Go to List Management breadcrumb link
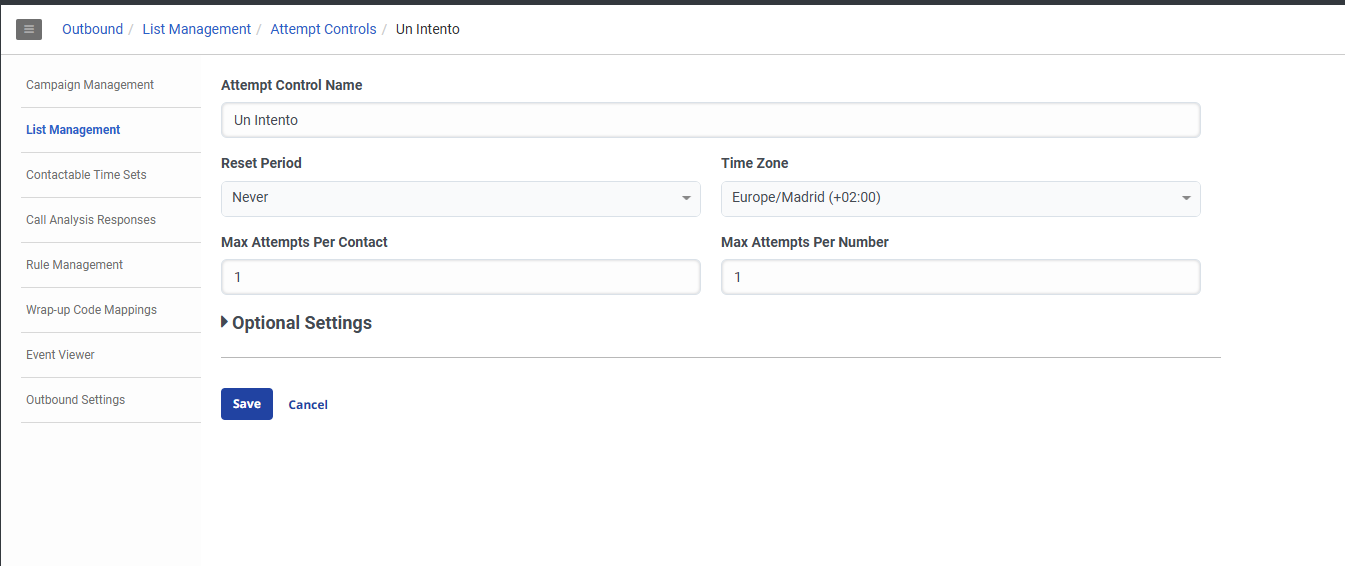The height and width of the screenshot is (566, 1345). 196,29
